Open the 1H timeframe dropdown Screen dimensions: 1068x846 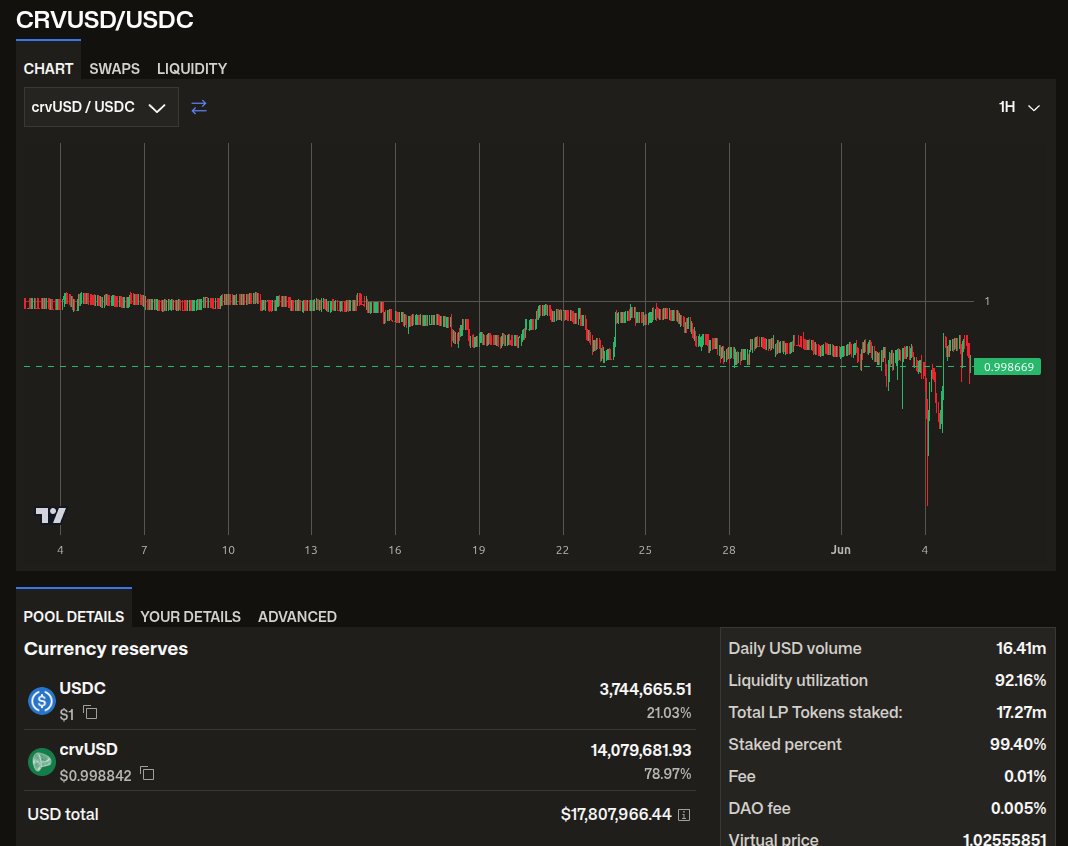1019,107
